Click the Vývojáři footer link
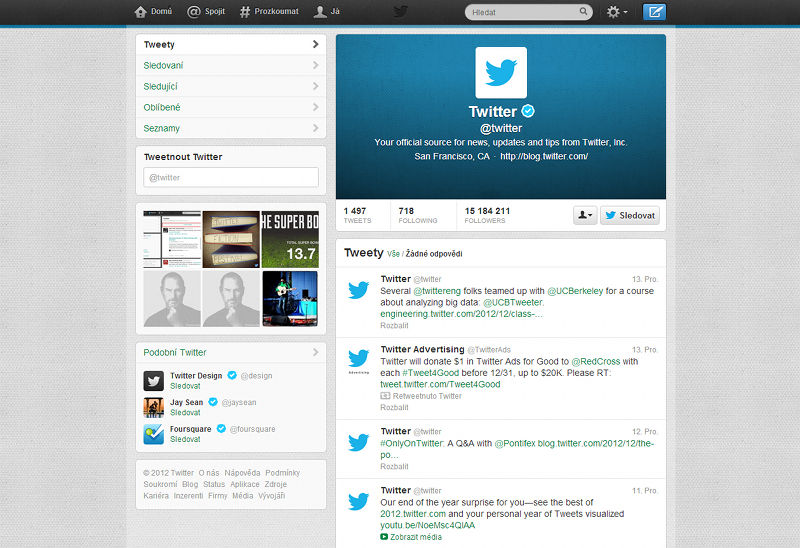Viewport: 800px width, 548px height. pyautogui.click(x=271, y=495)
